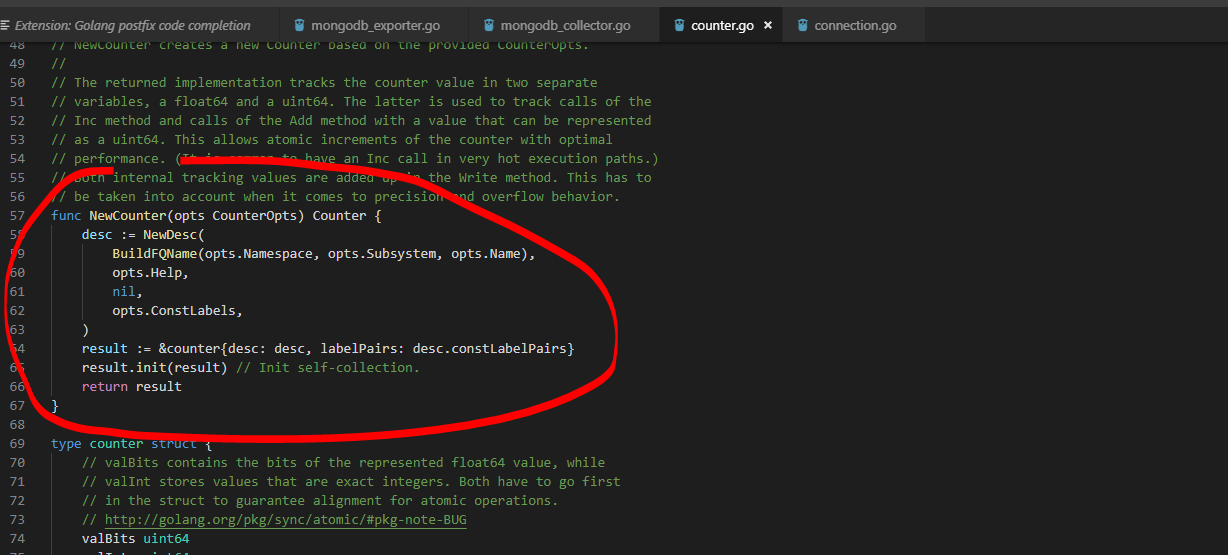Click the comment starting 'valBits contains the bits'
This screenshot has height=555, width=1228.
343,462
